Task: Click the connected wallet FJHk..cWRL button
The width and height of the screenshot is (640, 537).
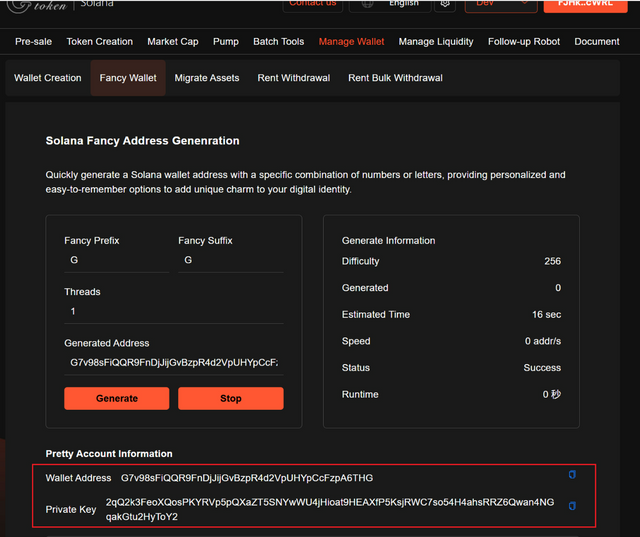Action: coord(585,4)
